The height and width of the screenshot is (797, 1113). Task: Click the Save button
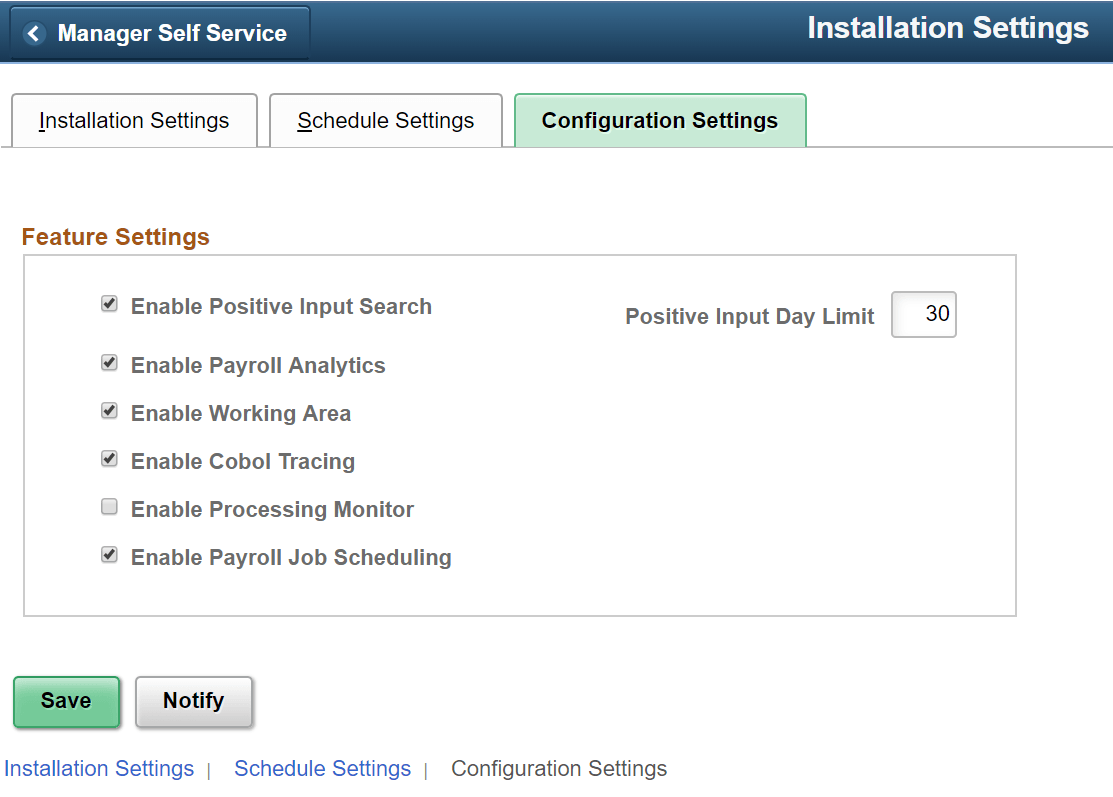[x=66, y=701]
